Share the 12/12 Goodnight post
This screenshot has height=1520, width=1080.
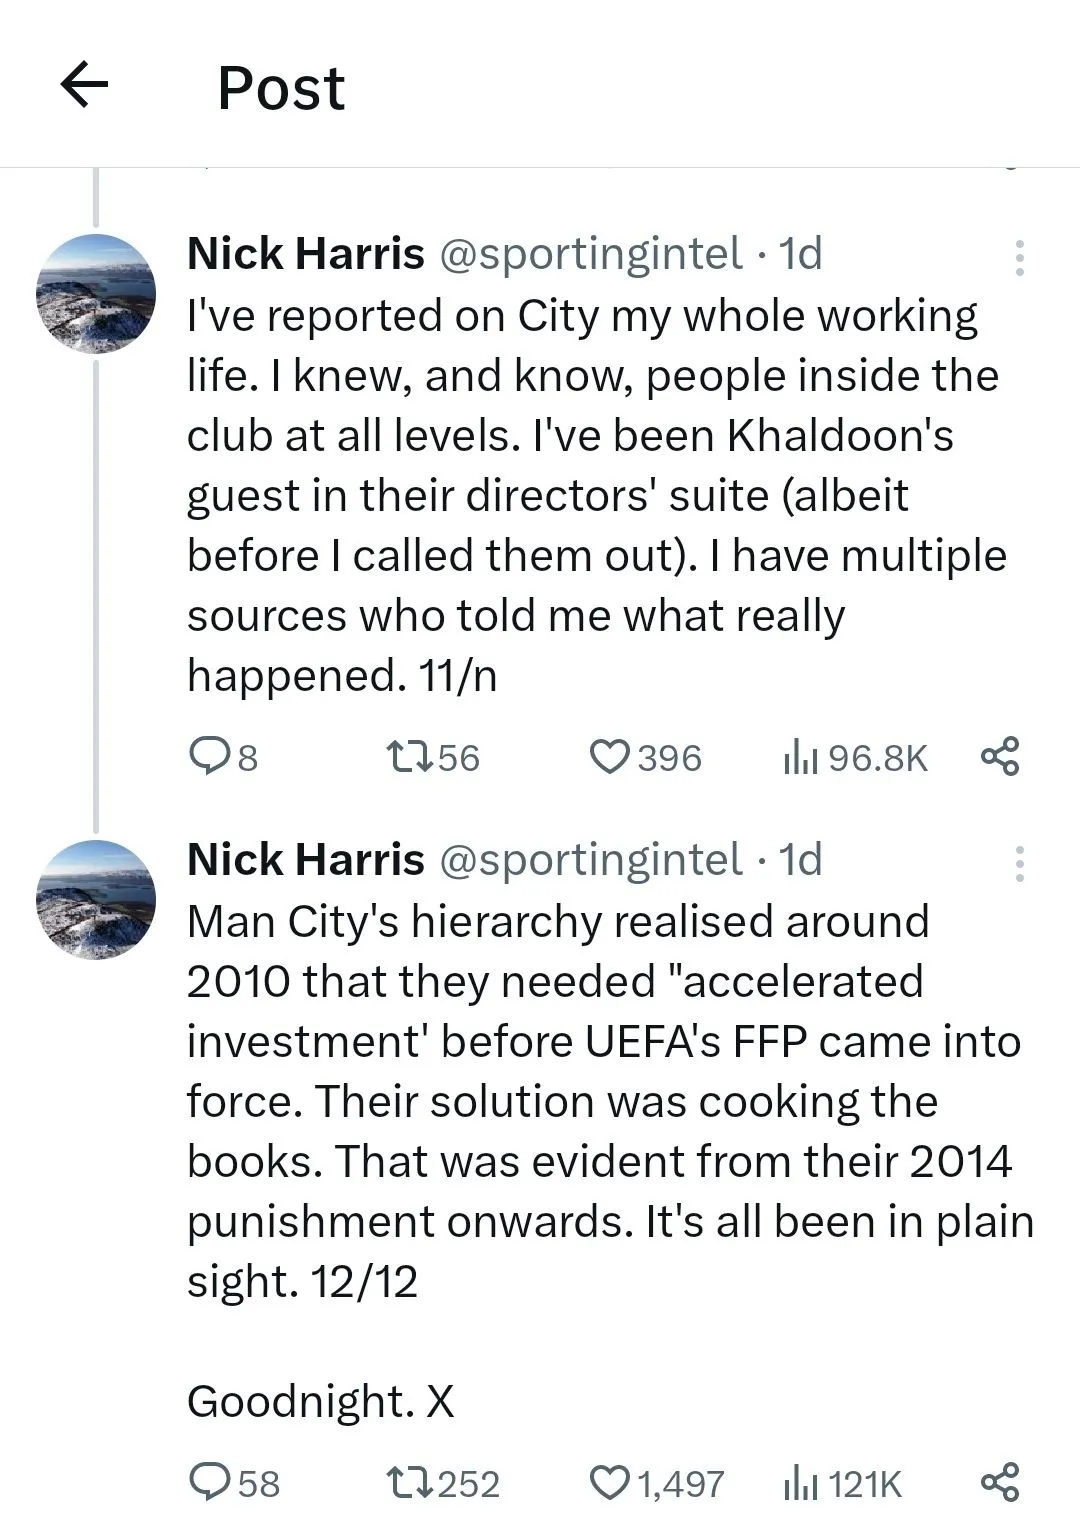click(x=1000, y=1481)
